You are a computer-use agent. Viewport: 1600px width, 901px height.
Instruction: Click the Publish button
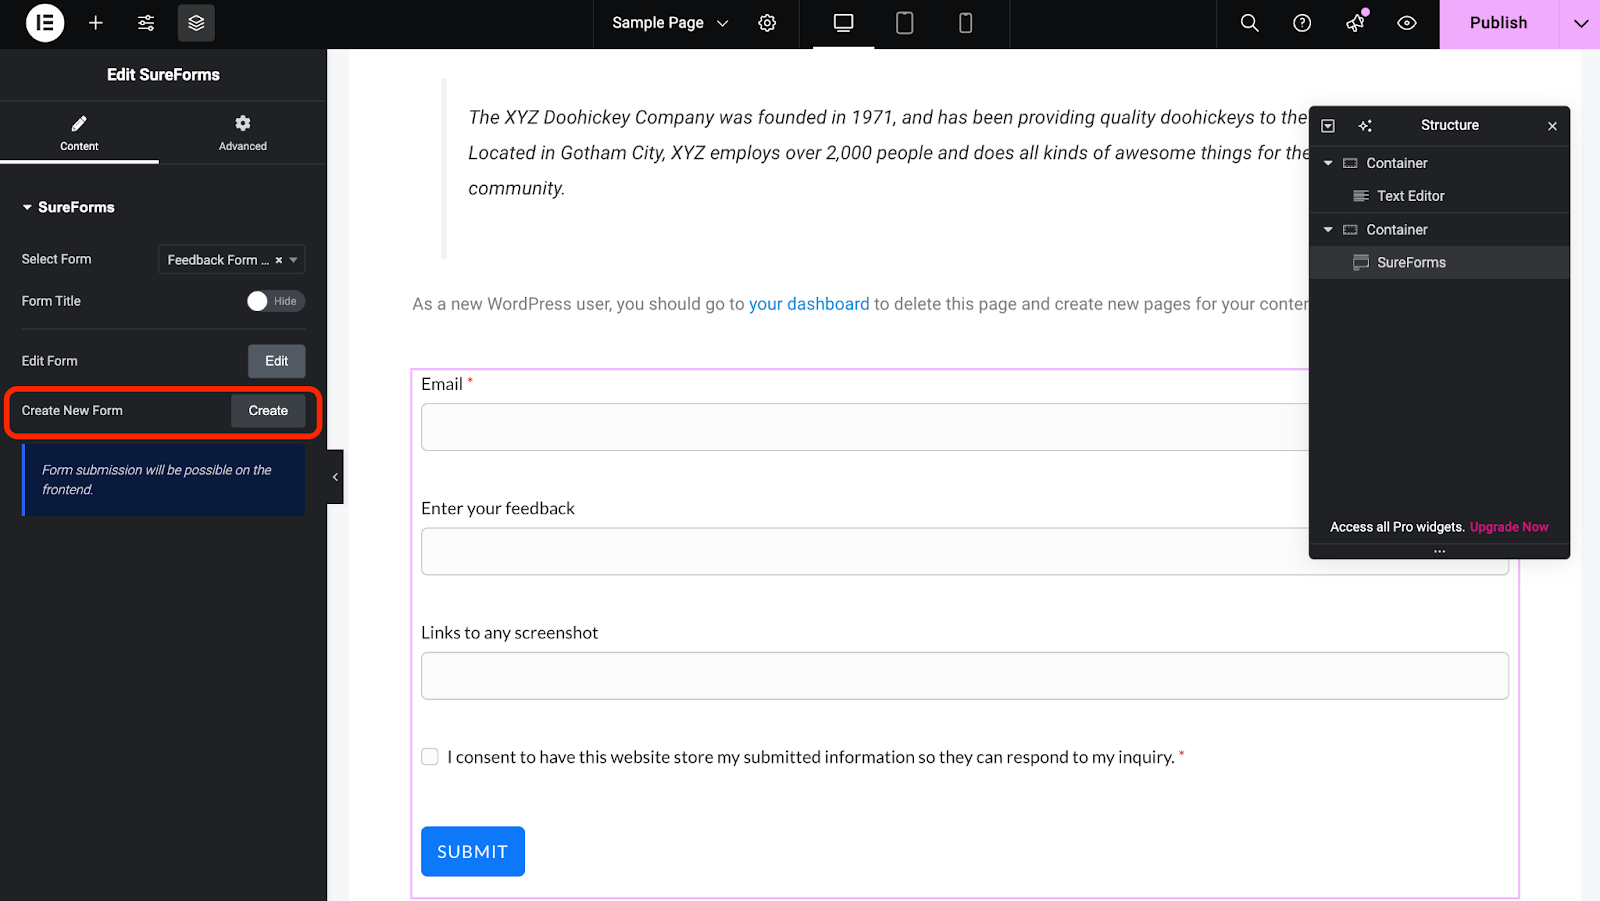click(1499, 24)
